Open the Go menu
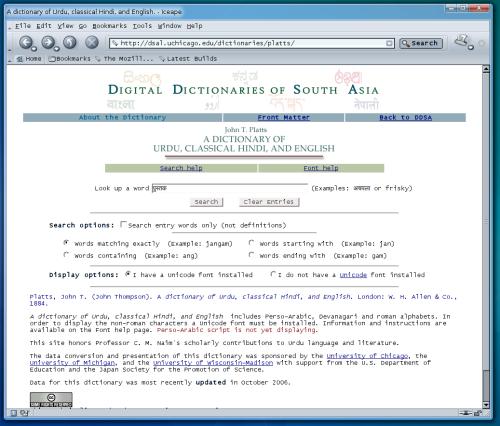Screen dimensions: 500x426 pos(83,26)
